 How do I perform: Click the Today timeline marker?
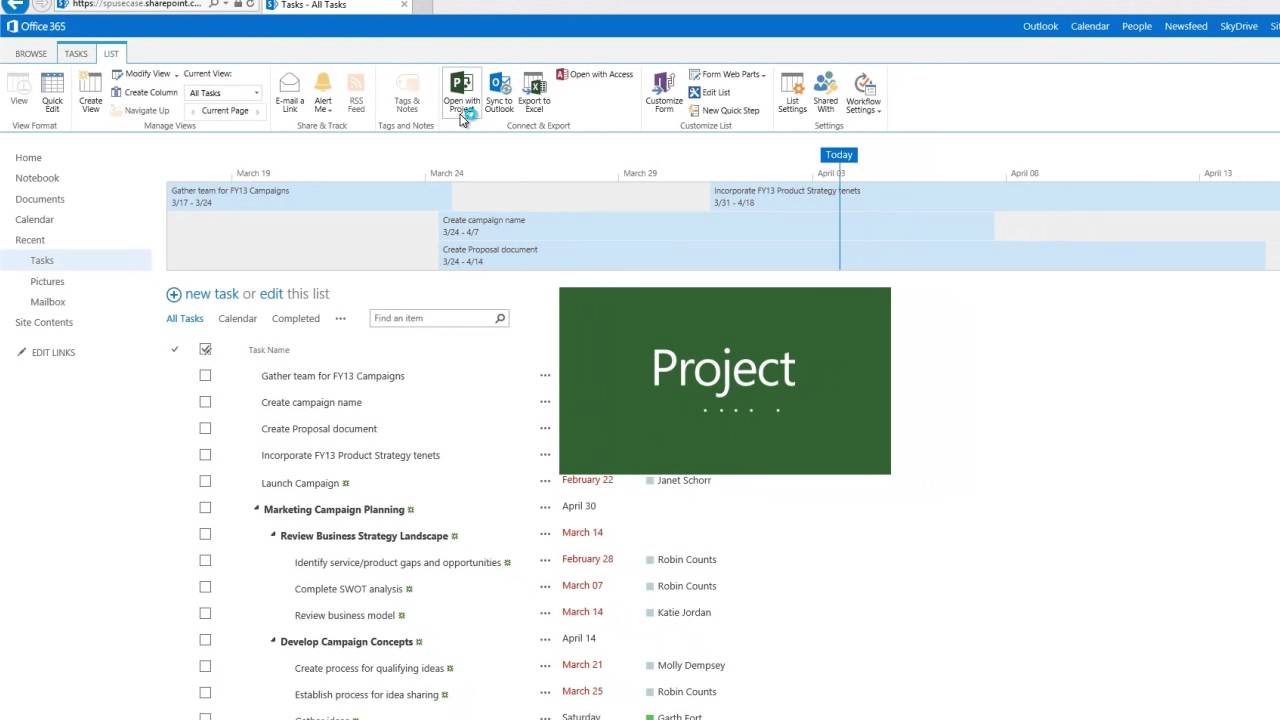839,154
